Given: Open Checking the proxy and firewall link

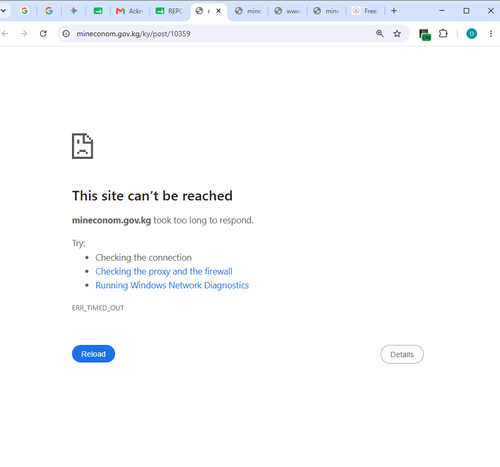Looking at the screenshot, I should 164,271.
